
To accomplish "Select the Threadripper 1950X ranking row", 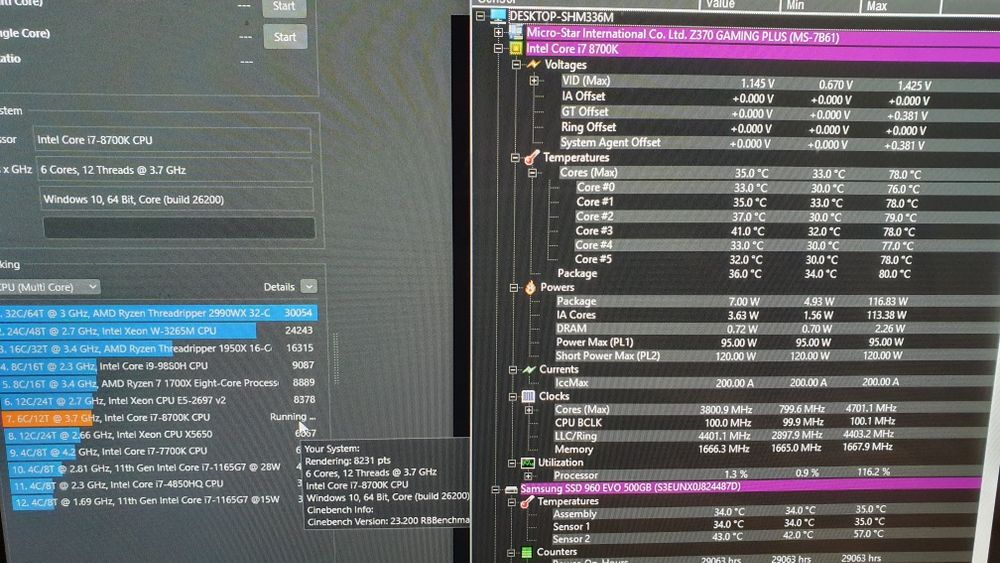I will [158, 348].
